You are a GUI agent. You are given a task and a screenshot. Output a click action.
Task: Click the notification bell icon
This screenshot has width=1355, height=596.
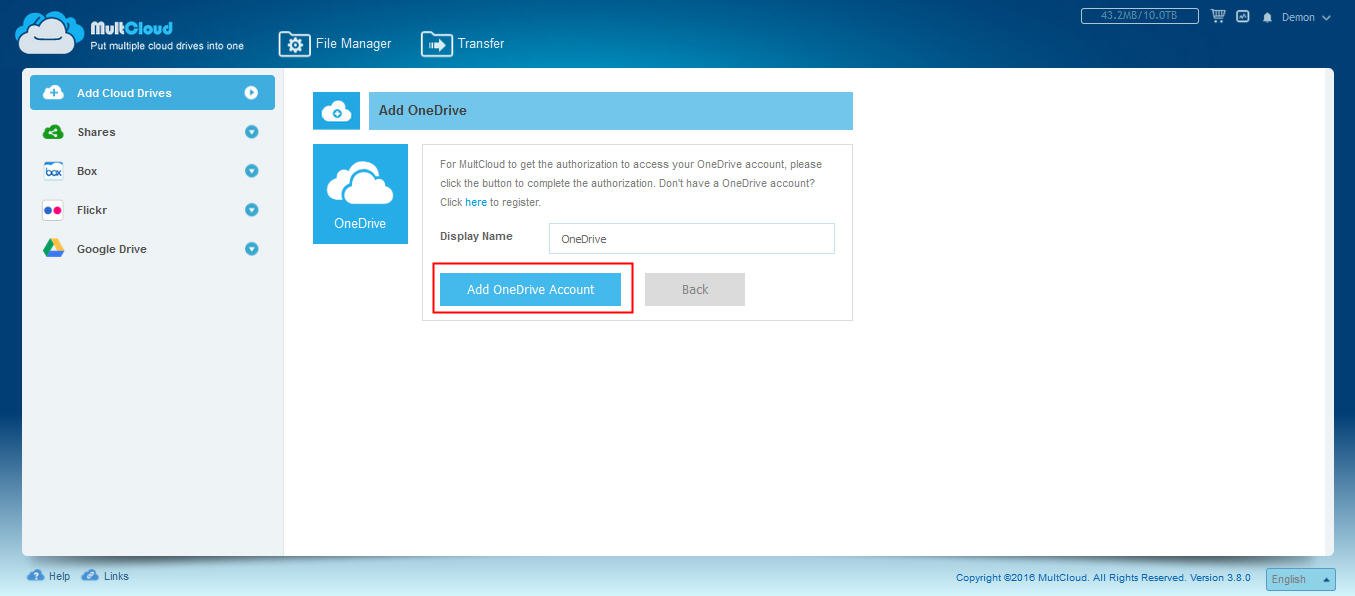(x=1268, y=18)
